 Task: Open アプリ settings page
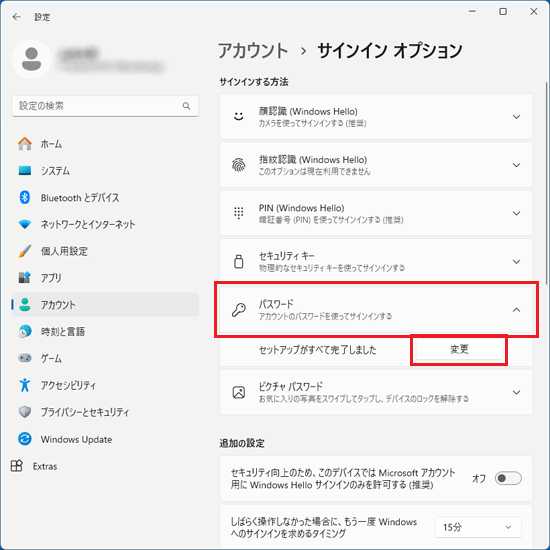(x=105, y=278)
